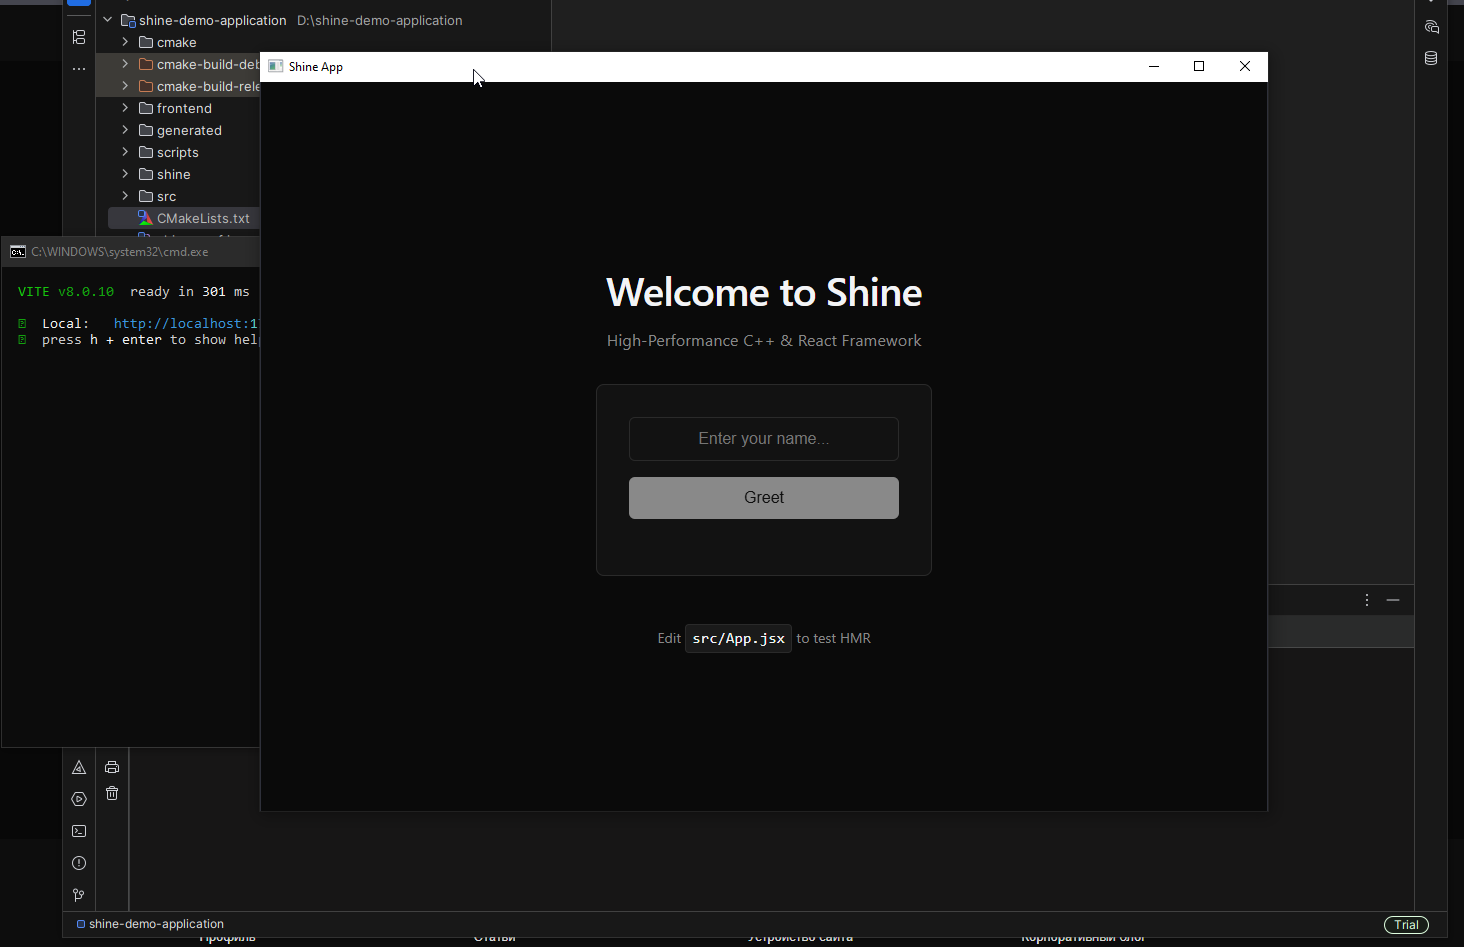Click the 'D:\shine-demo-application' path label
Screen dimensions: 1464x947
click(380, 20)
